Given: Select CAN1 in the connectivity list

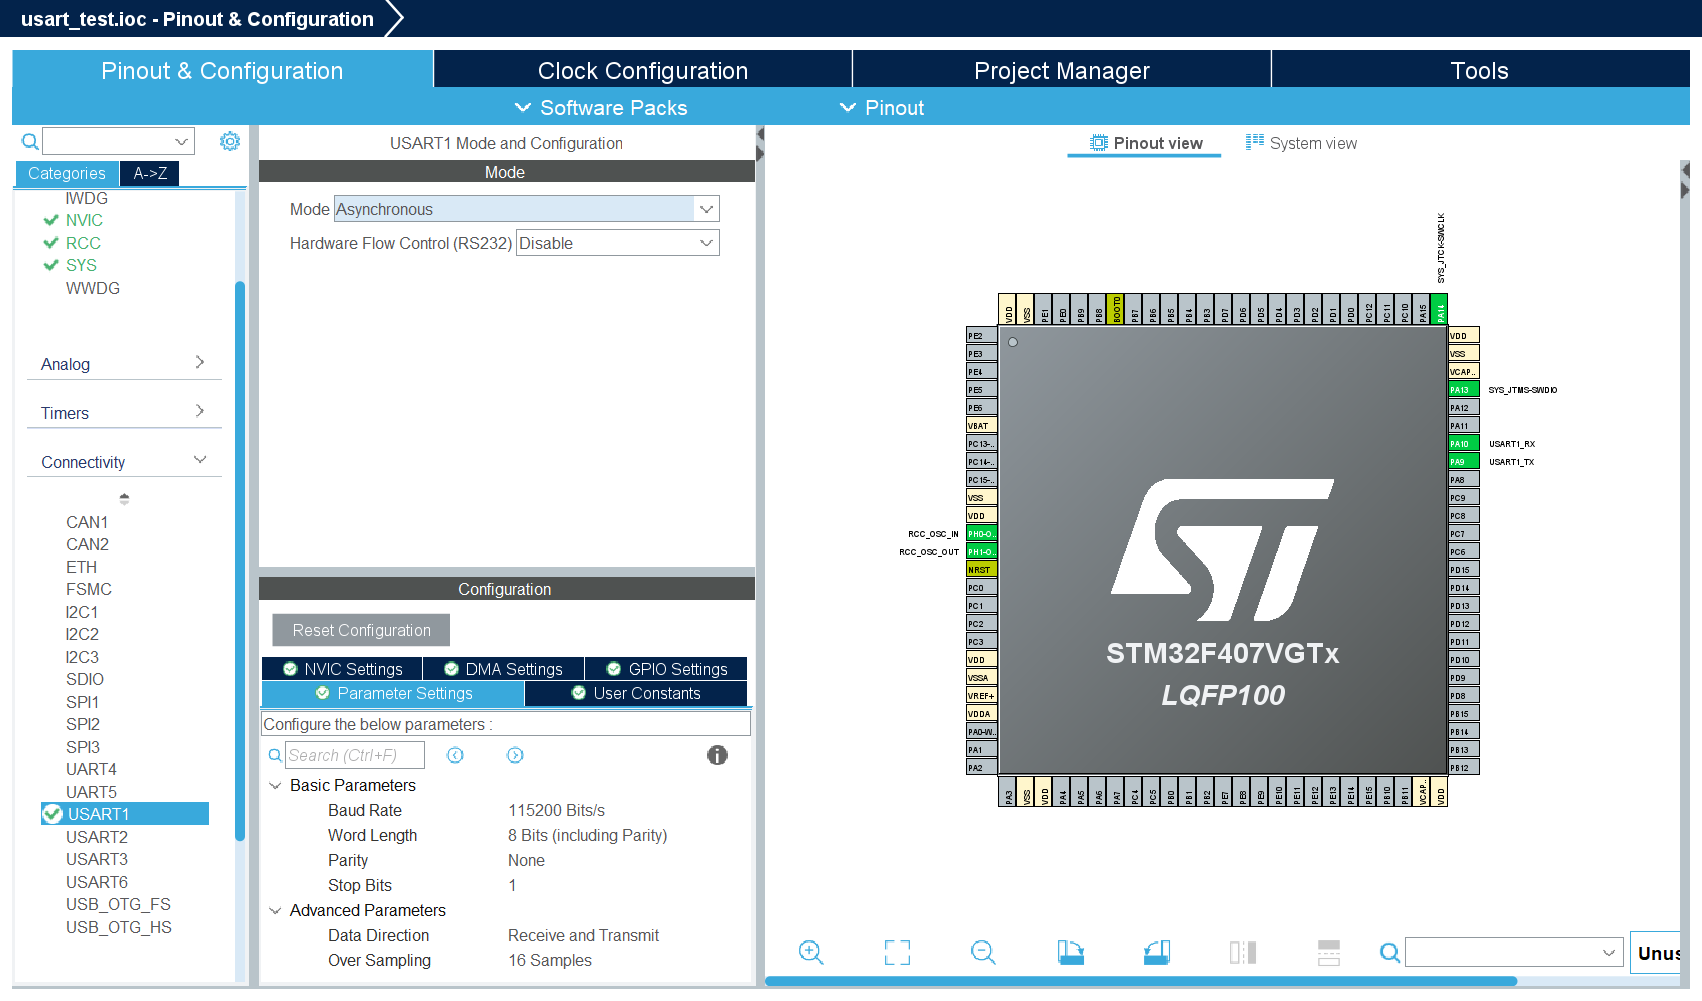Looking at the screenshot, I should click(87, 522).
